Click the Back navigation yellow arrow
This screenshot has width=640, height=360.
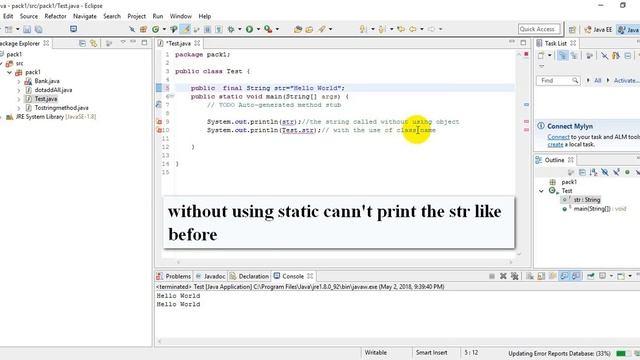click(x=413, y=29)
